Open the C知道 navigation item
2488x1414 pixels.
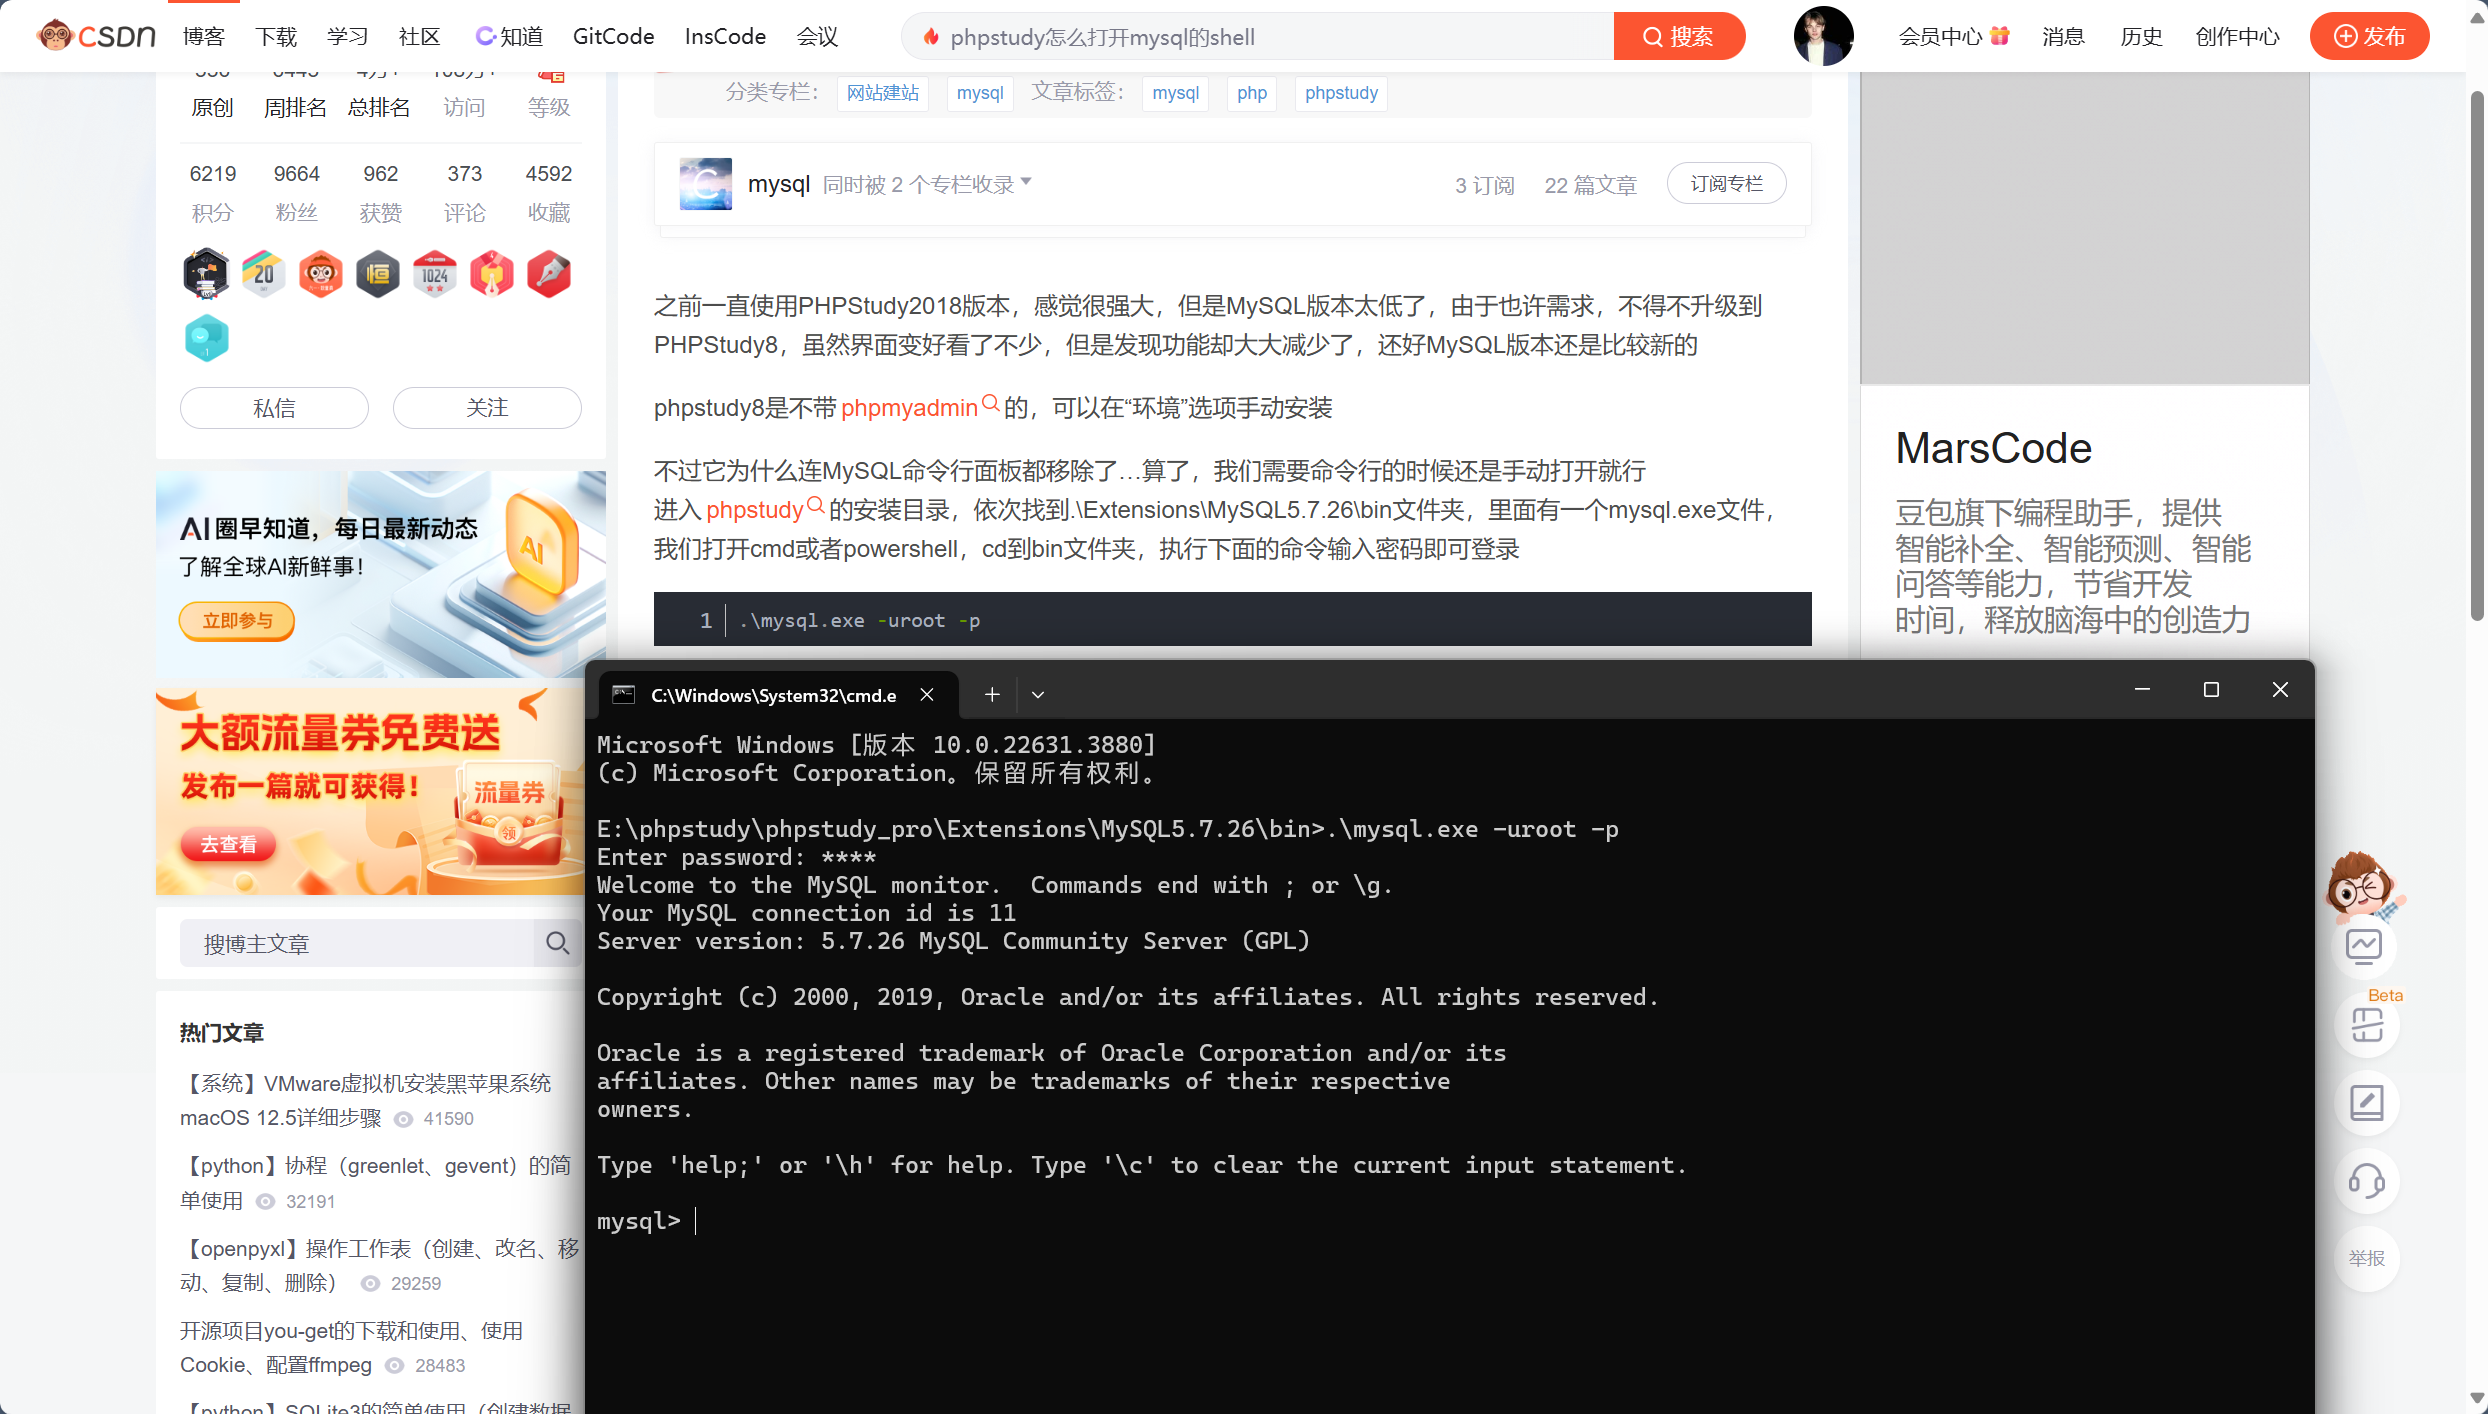(508, 36)
